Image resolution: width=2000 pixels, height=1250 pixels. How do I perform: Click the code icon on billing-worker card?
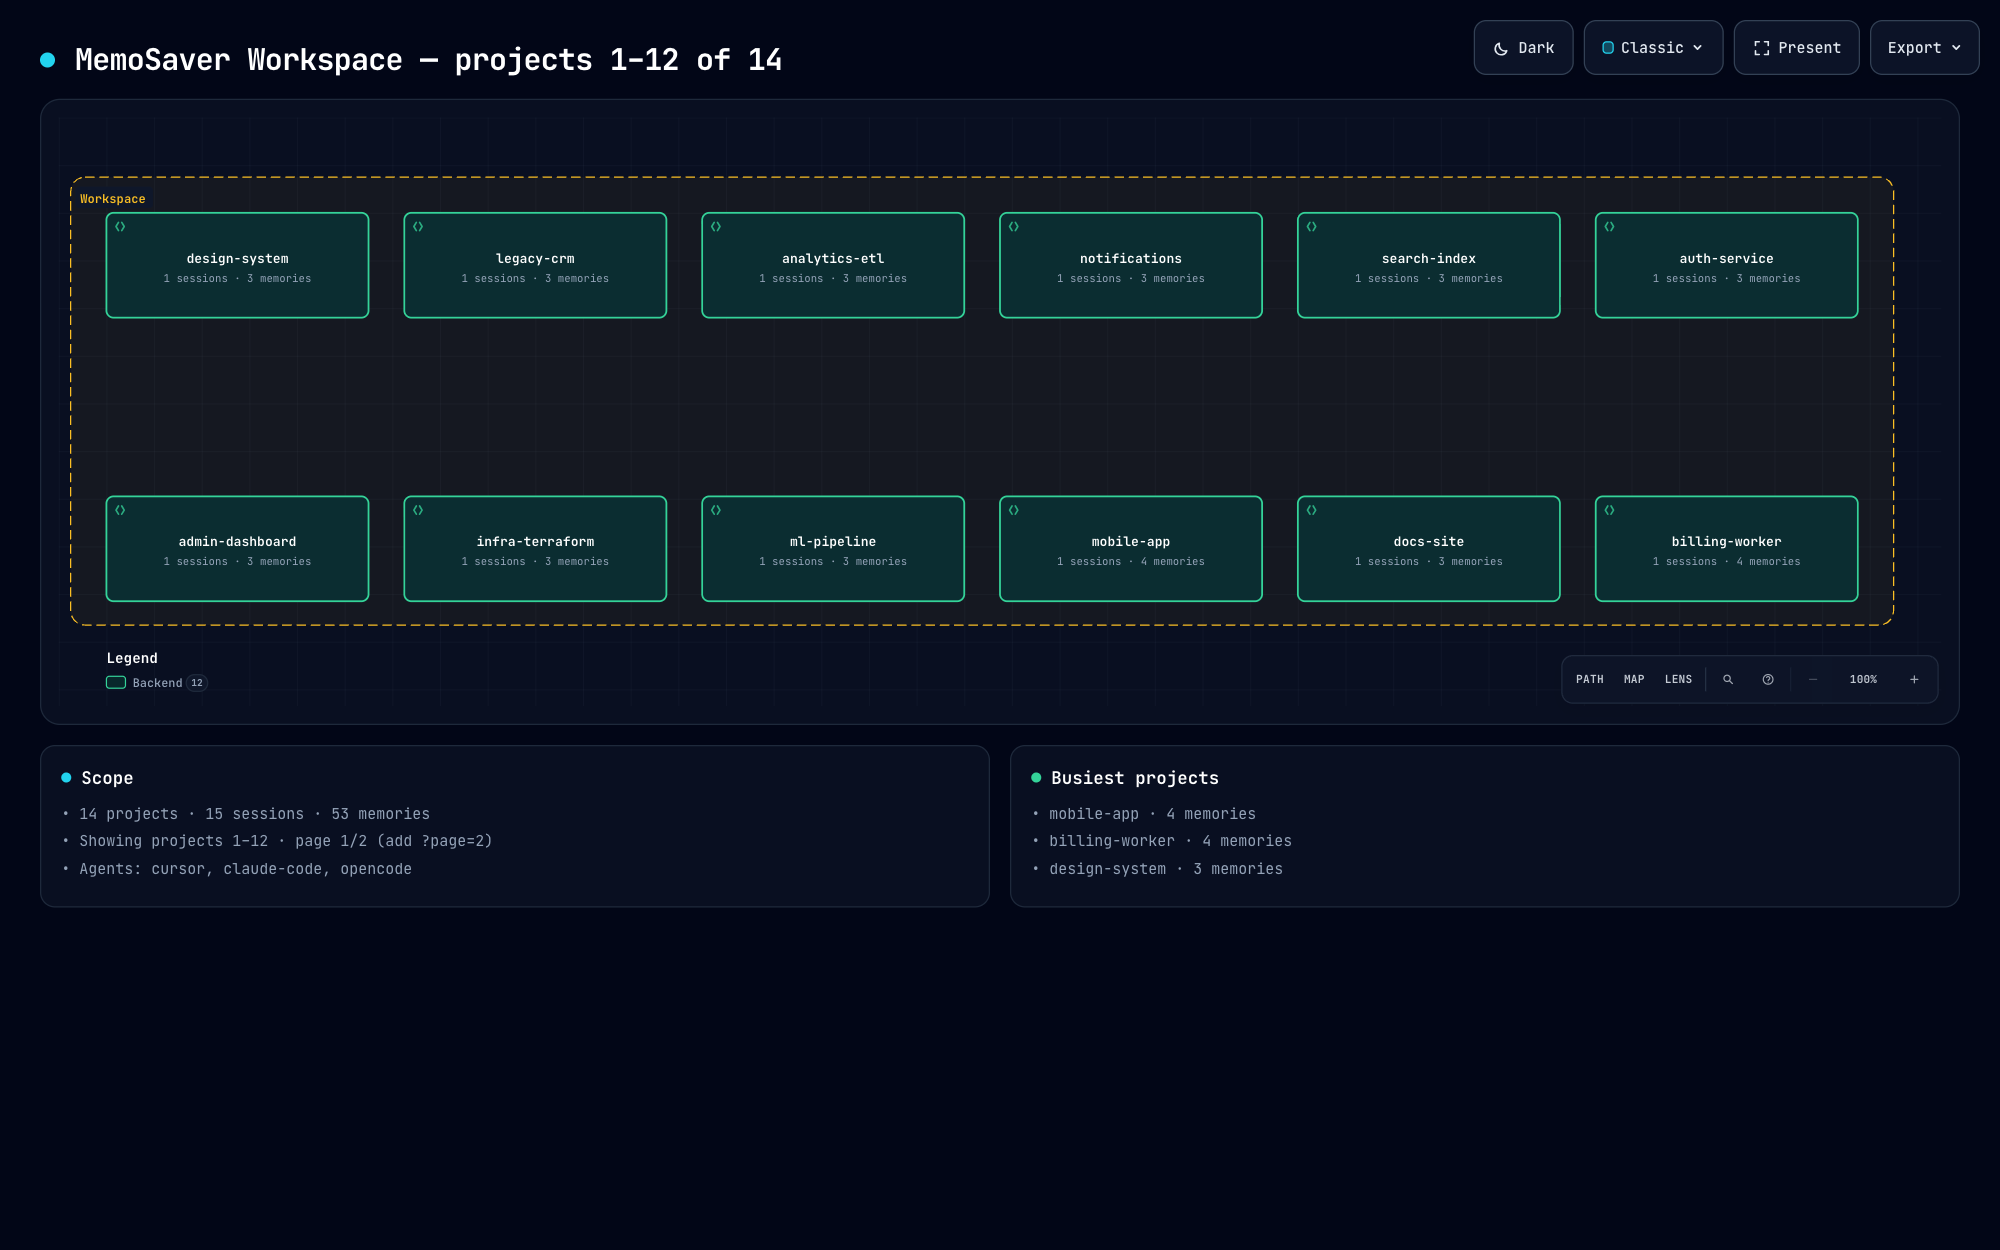tap(1610, 510)
